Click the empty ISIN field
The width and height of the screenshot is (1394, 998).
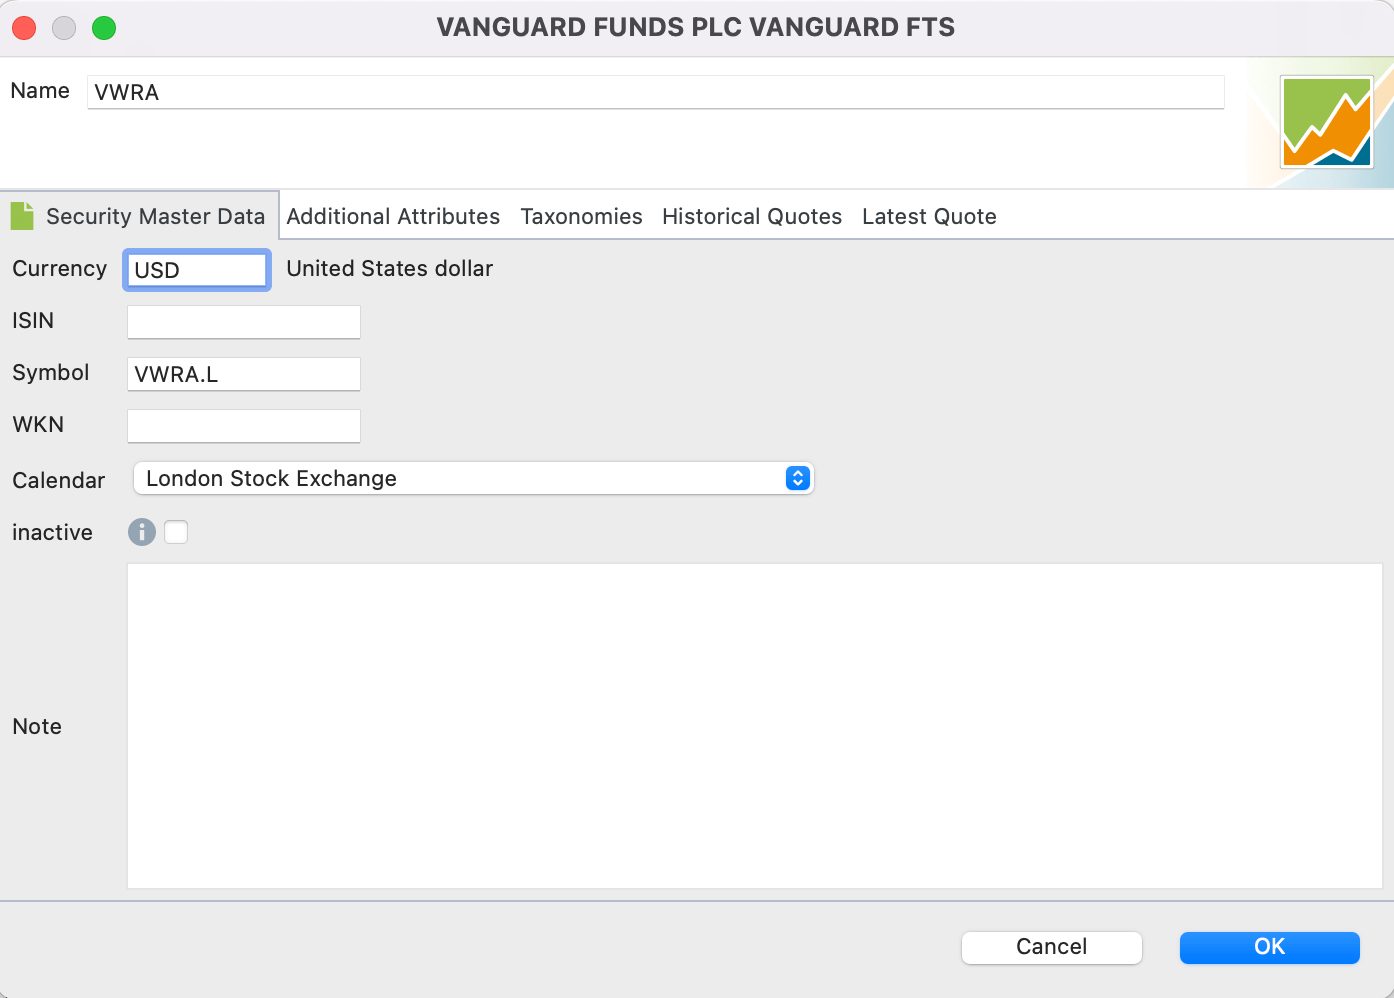pyautogui.click(x=244, y=322)
